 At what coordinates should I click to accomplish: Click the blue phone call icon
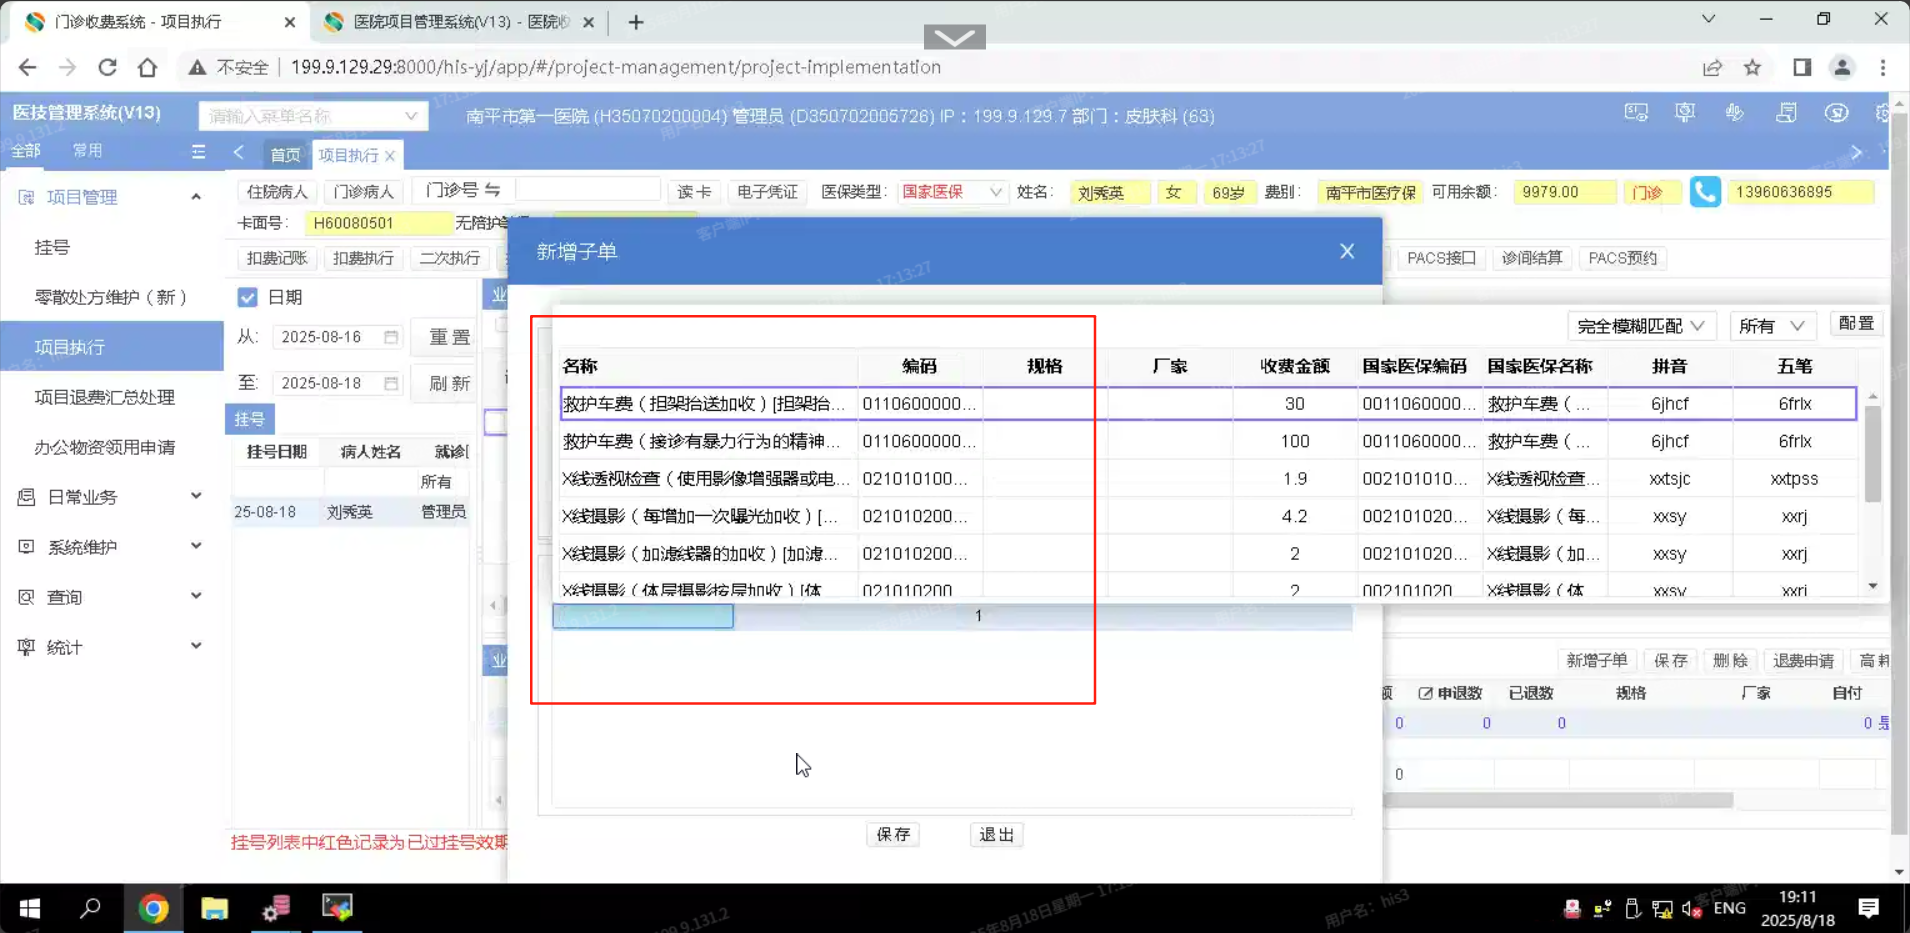point(1705,192)
